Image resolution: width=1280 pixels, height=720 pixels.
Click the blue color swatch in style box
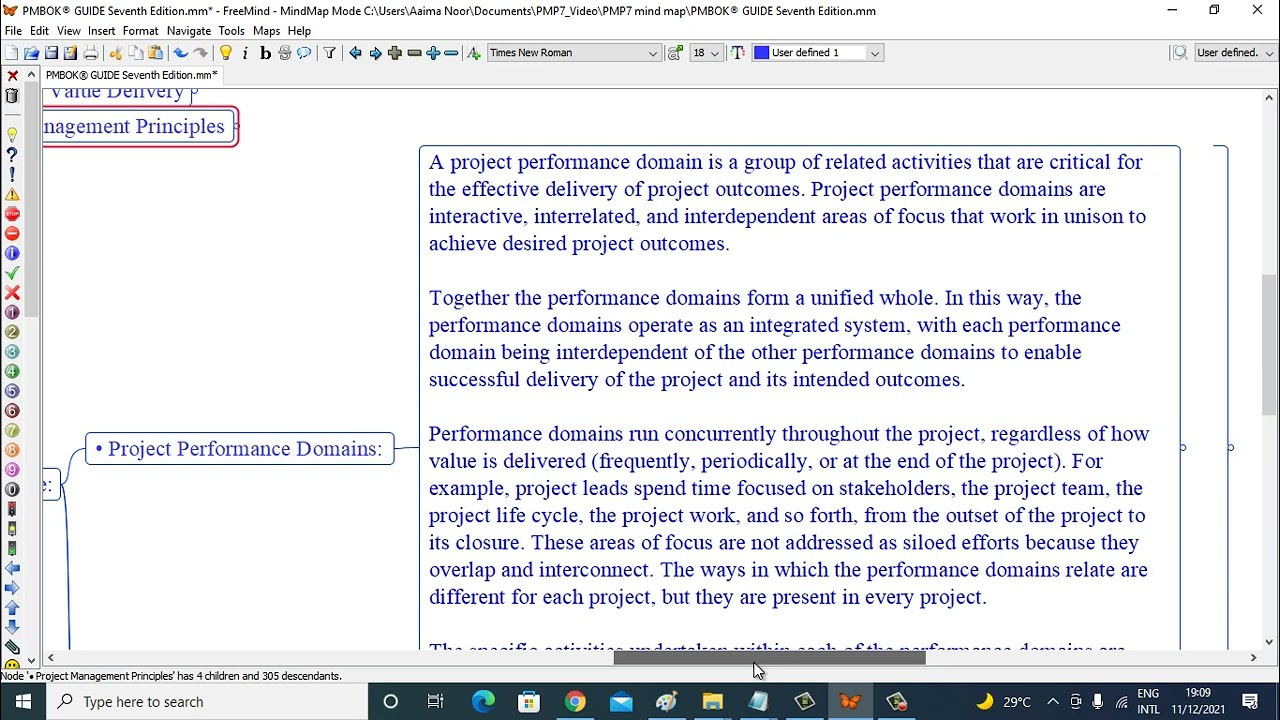coord(762,53)
